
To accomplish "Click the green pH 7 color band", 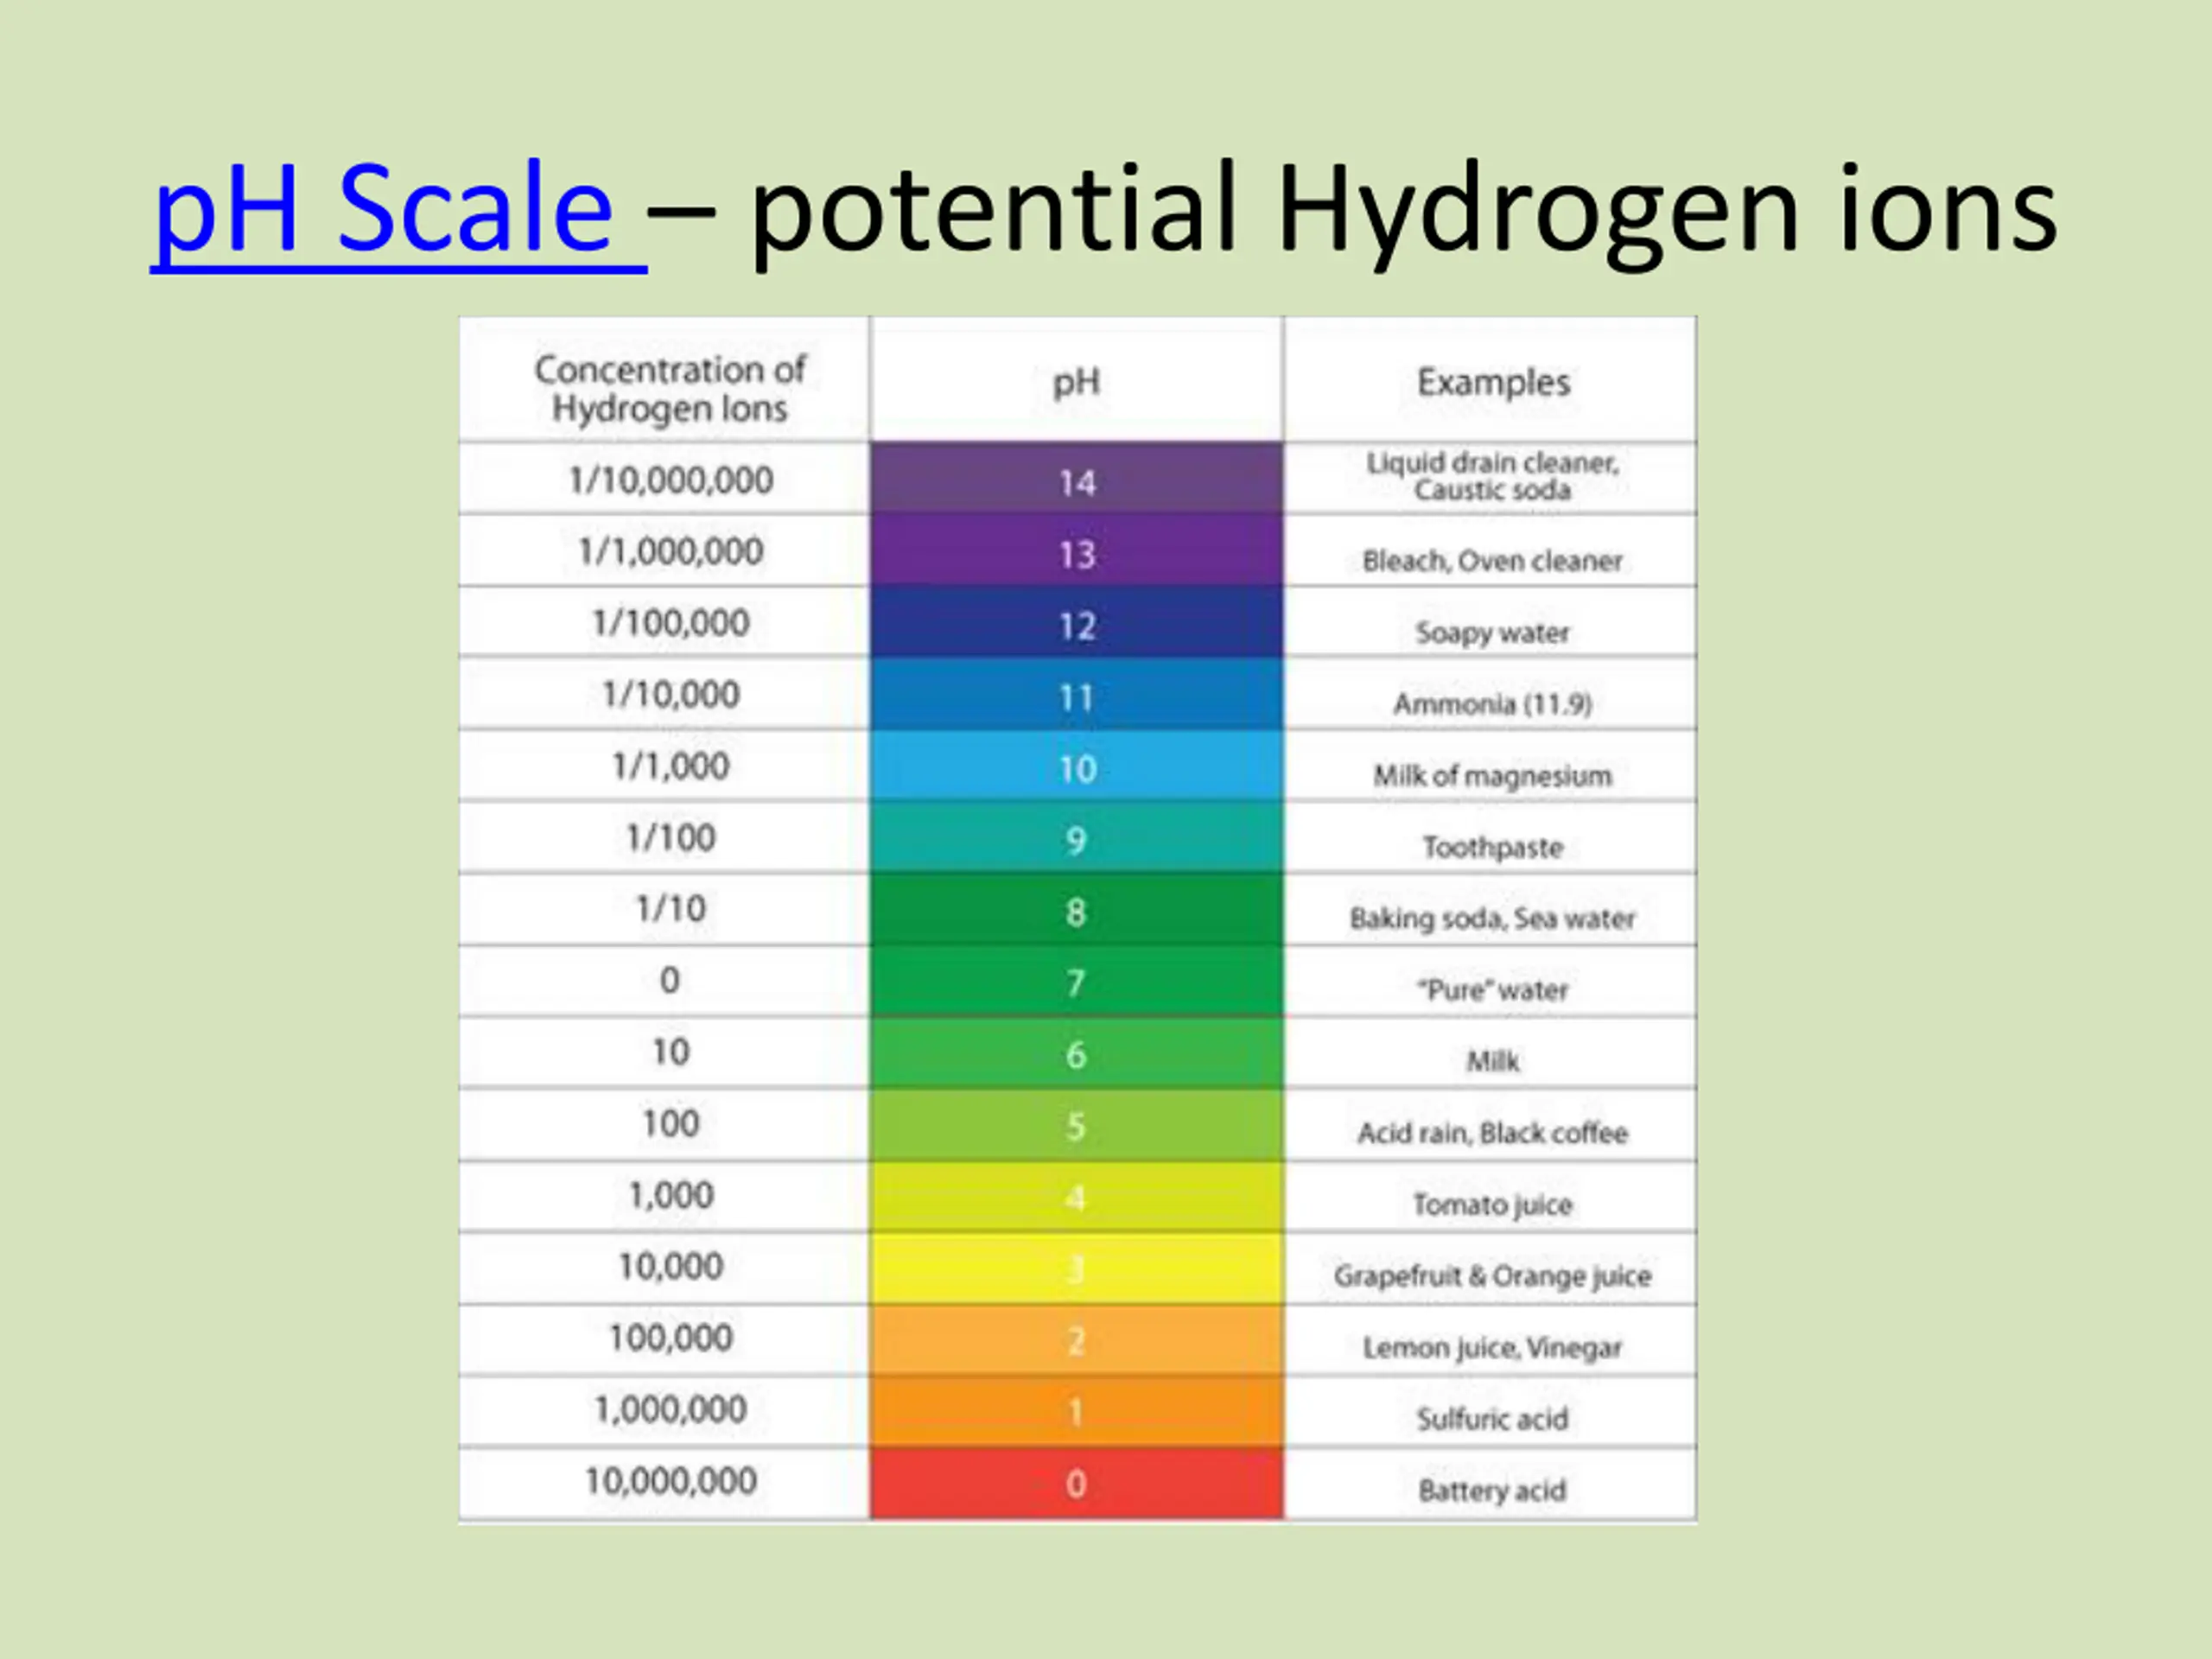I will 1077,981.
